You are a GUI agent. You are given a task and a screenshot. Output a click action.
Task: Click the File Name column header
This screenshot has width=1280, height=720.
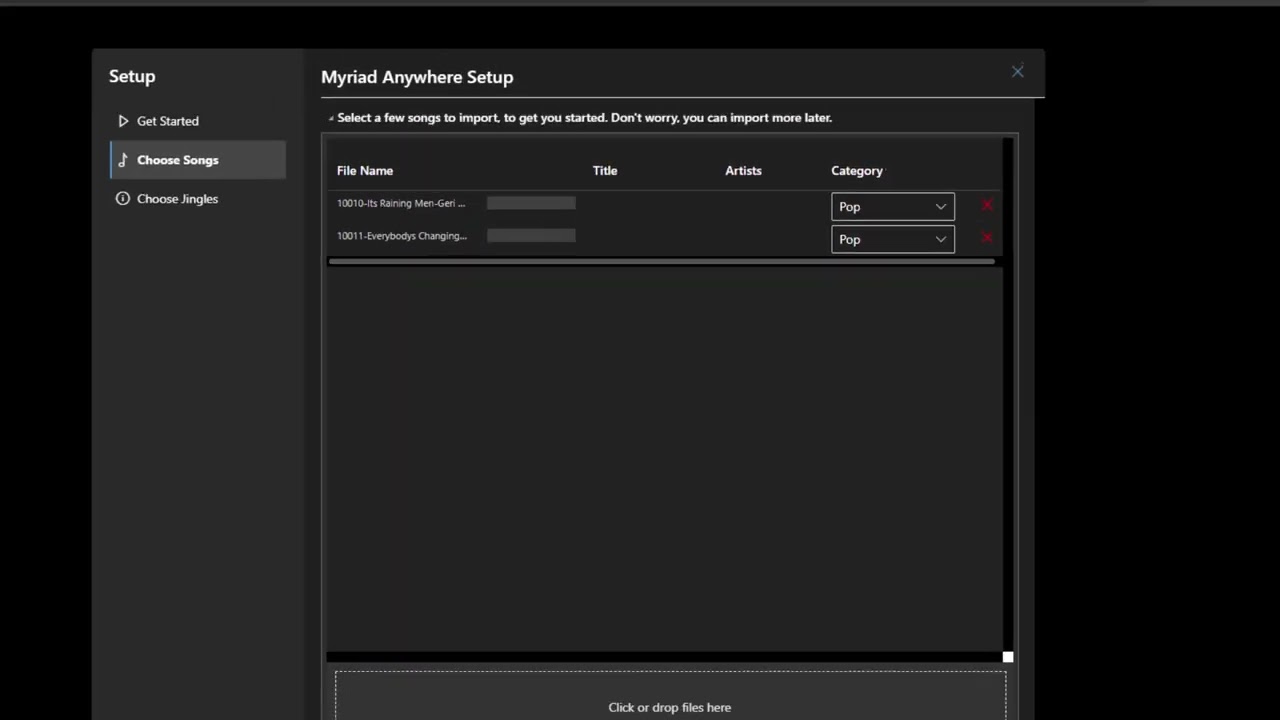[x=365, y=171]
